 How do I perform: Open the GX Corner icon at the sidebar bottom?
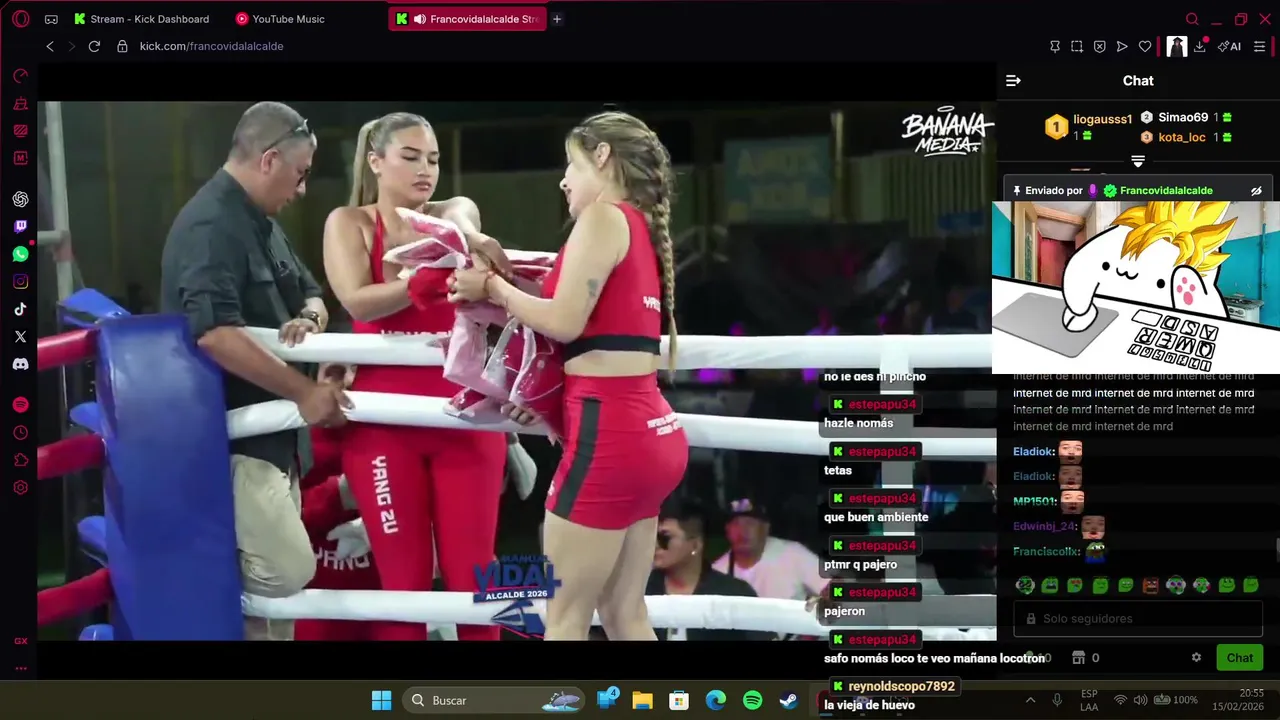pos(20,641)
